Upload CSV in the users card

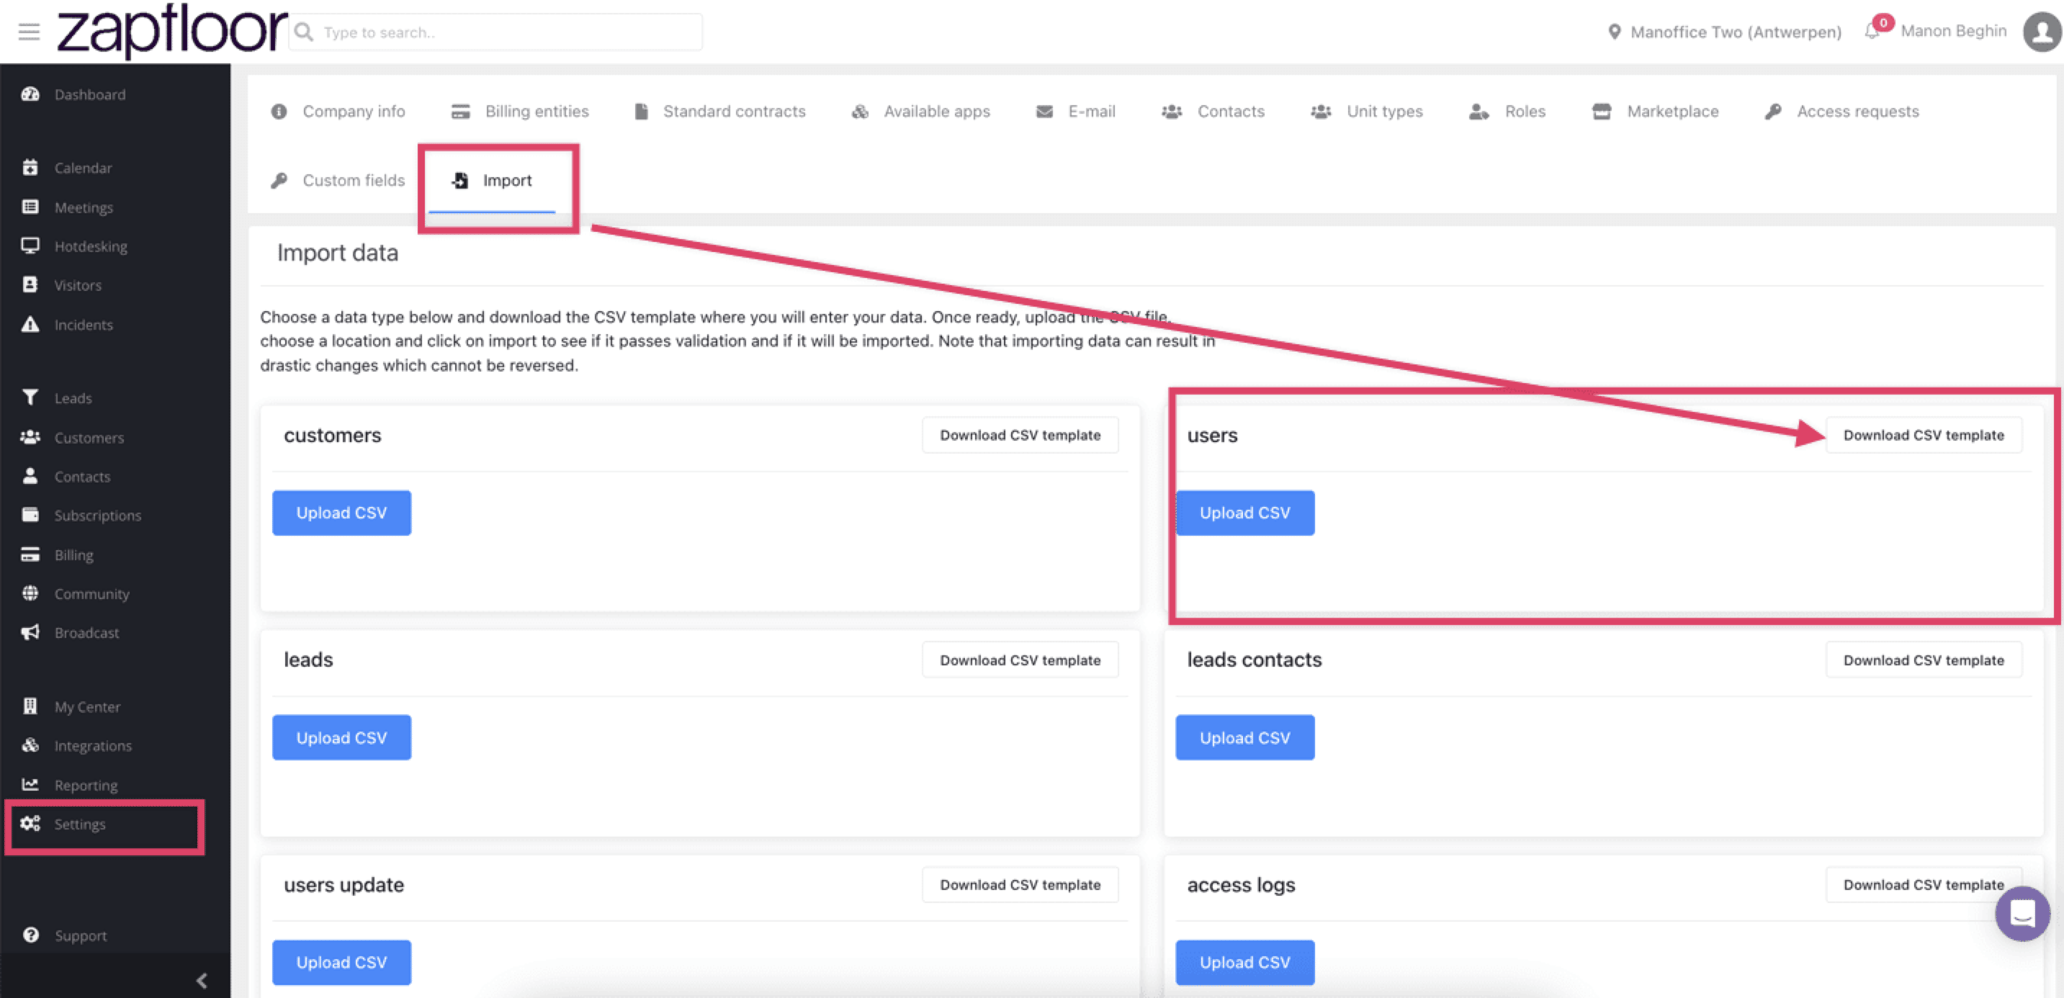click(x=1245, y=513)
